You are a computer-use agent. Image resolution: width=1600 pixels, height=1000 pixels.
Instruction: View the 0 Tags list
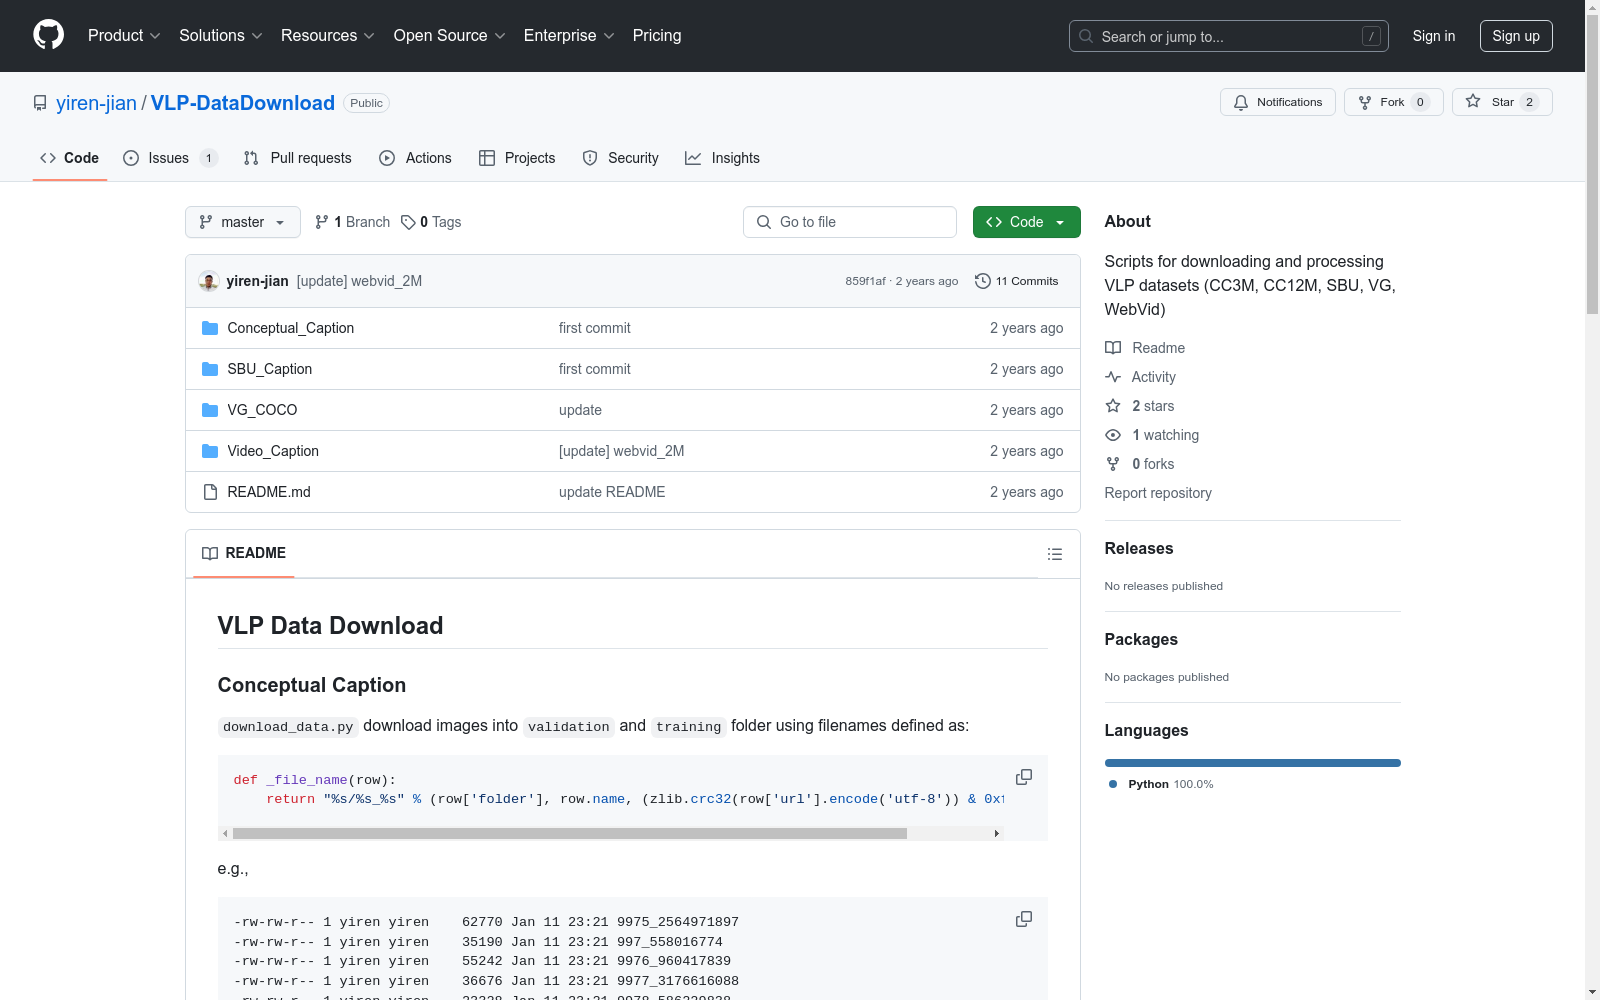pos(431,222)
